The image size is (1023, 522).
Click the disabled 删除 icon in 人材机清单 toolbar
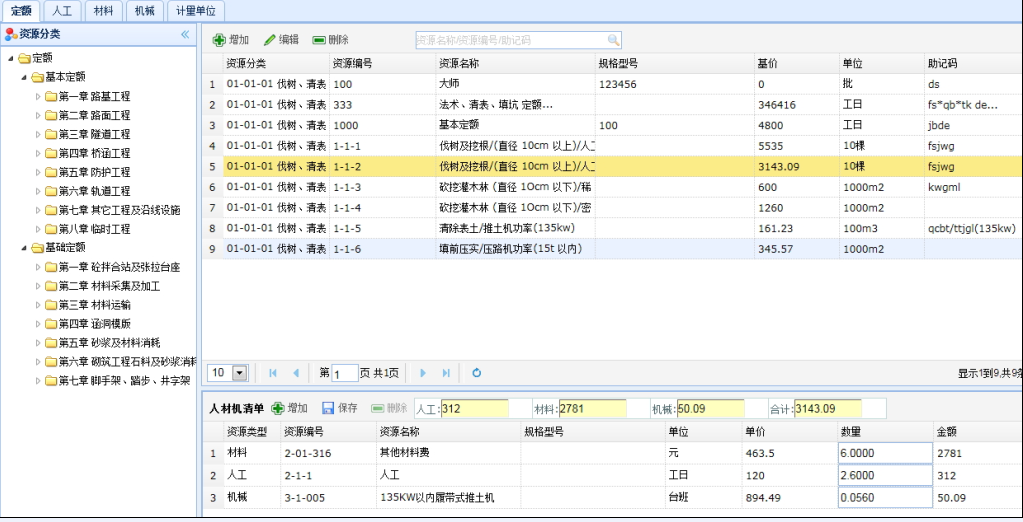pyautogui.click(x=378, y=408)
